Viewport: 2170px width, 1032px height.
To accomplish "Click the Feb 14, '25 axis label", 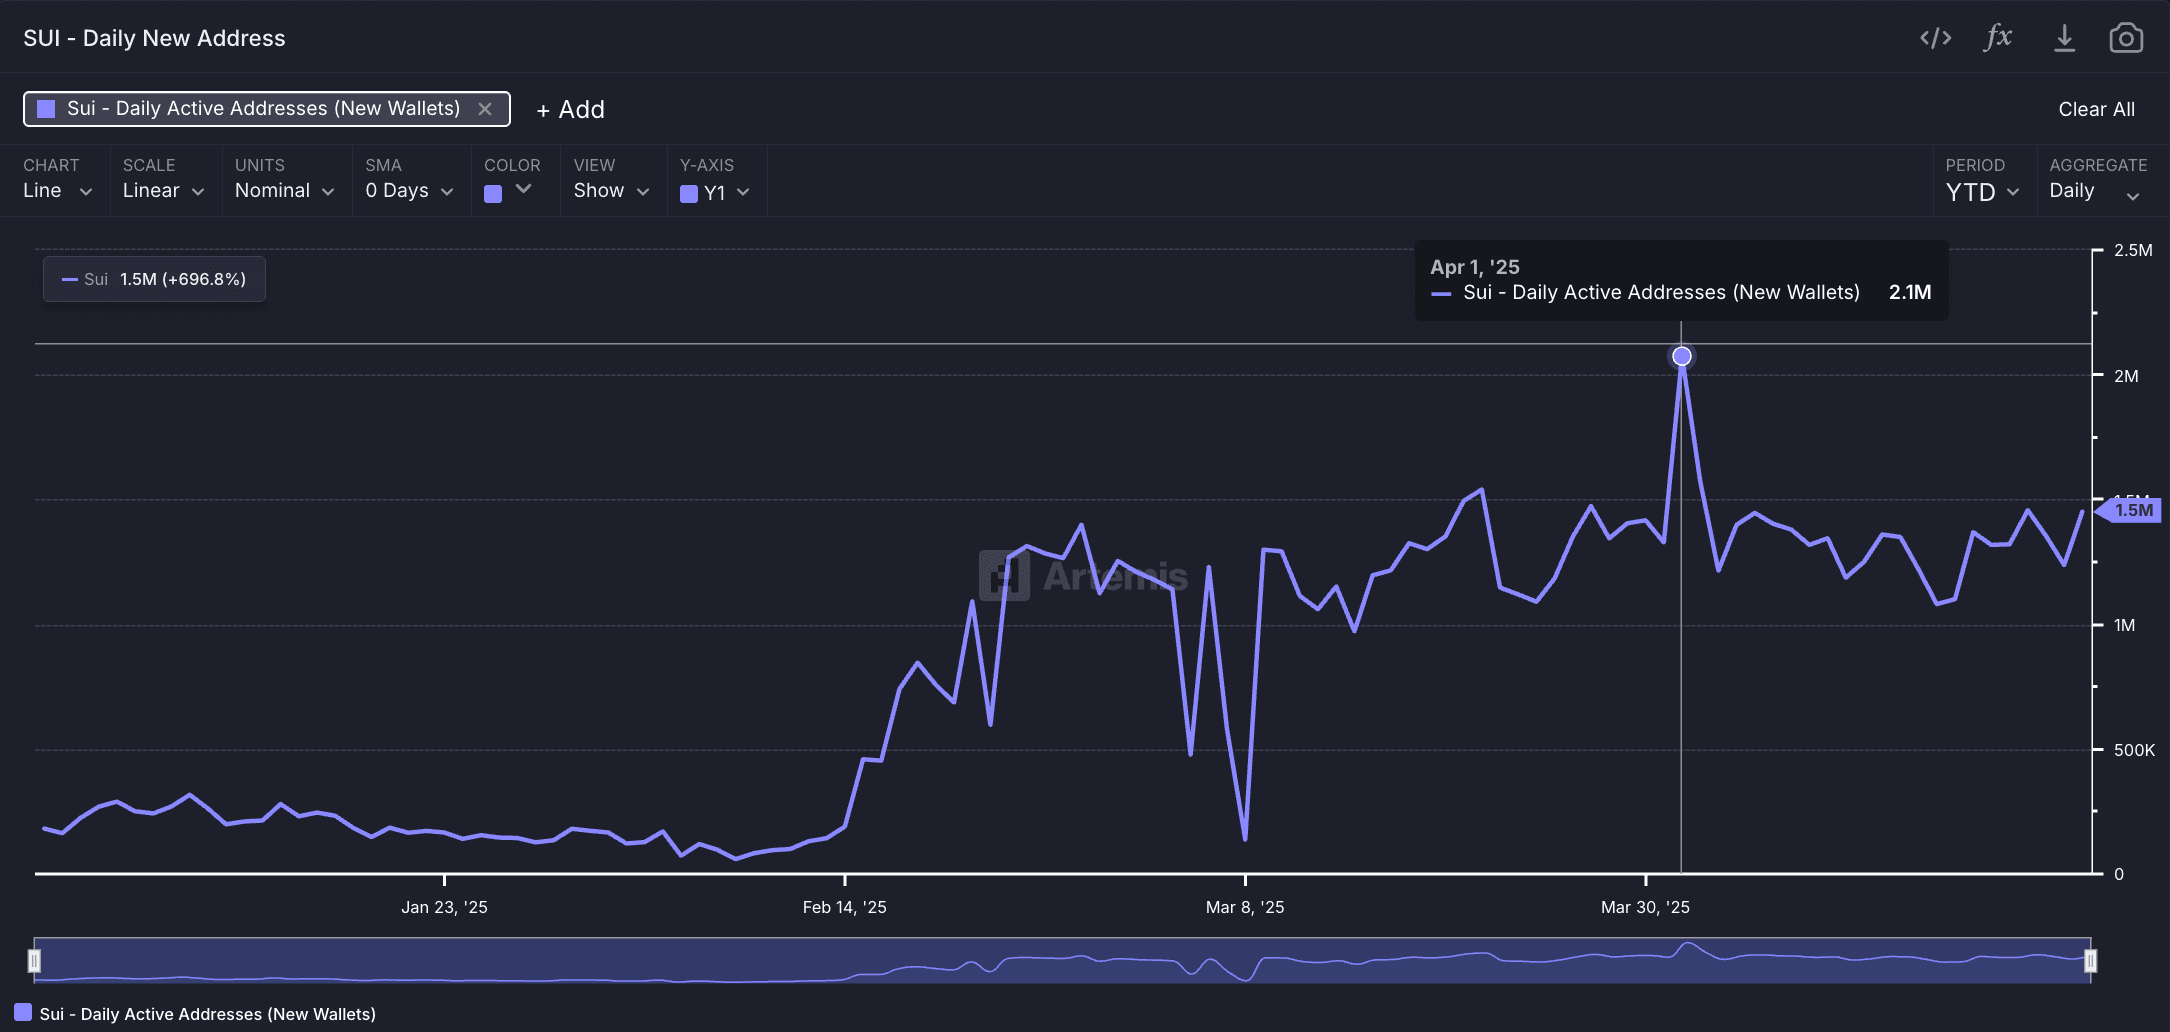I will (x=844, y=907).
